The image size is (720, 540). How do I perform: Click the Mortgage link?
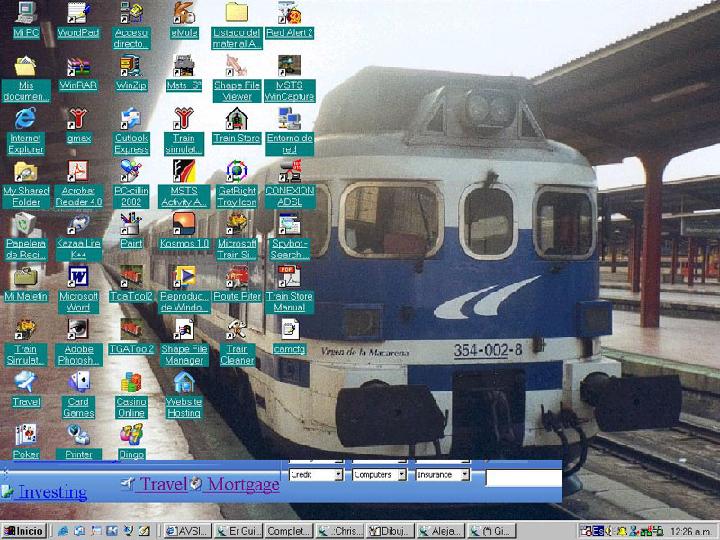tap(243, 485)
